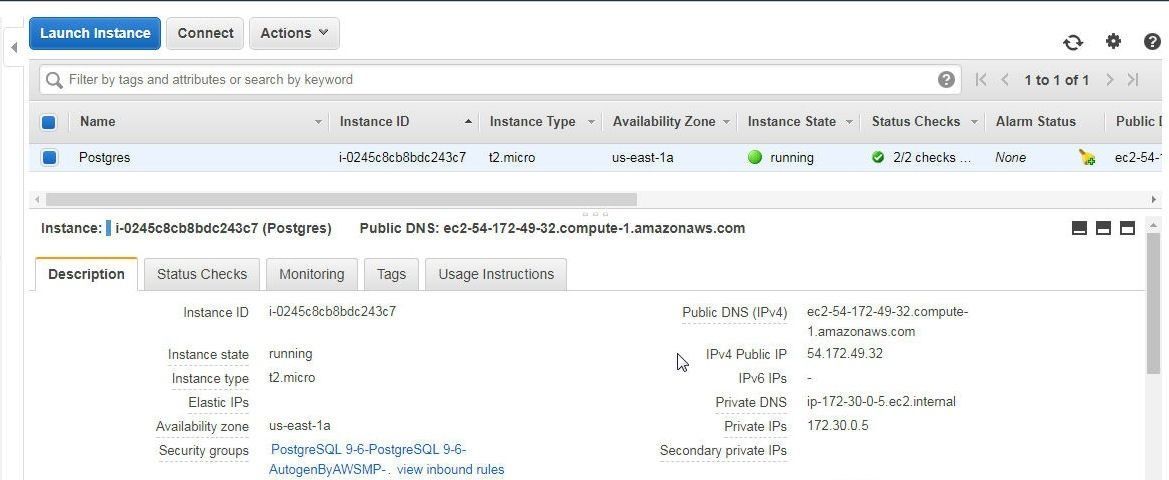Open the help question mark icon
The height and width of the screenshot is (480, 1169).
[1152, 42]
